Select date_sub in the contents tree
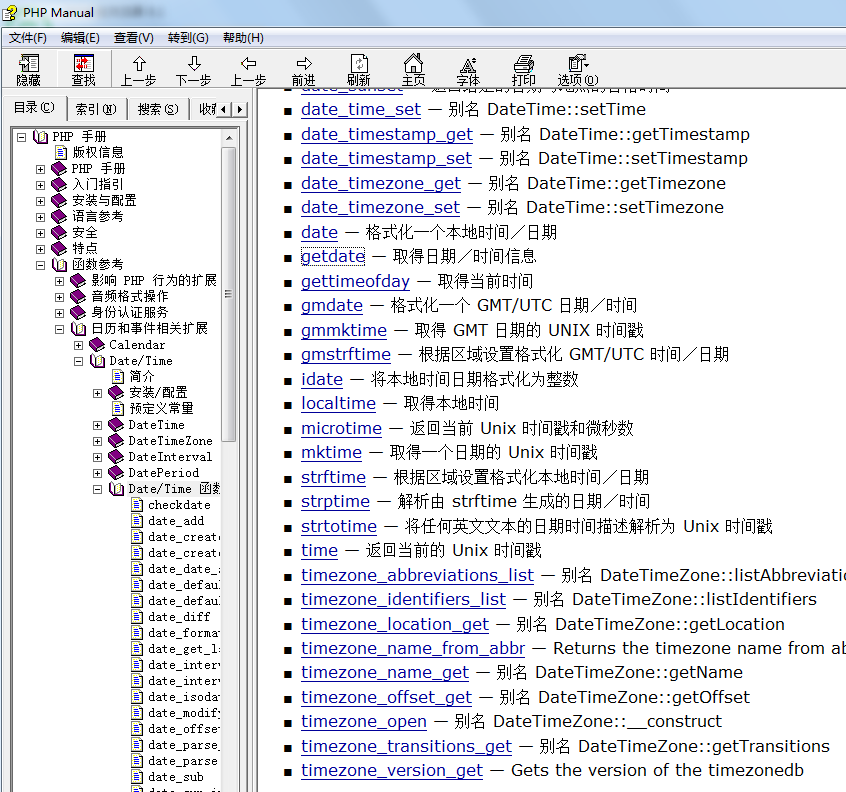Screen dimensions: 846x792 tap(176, 777)
